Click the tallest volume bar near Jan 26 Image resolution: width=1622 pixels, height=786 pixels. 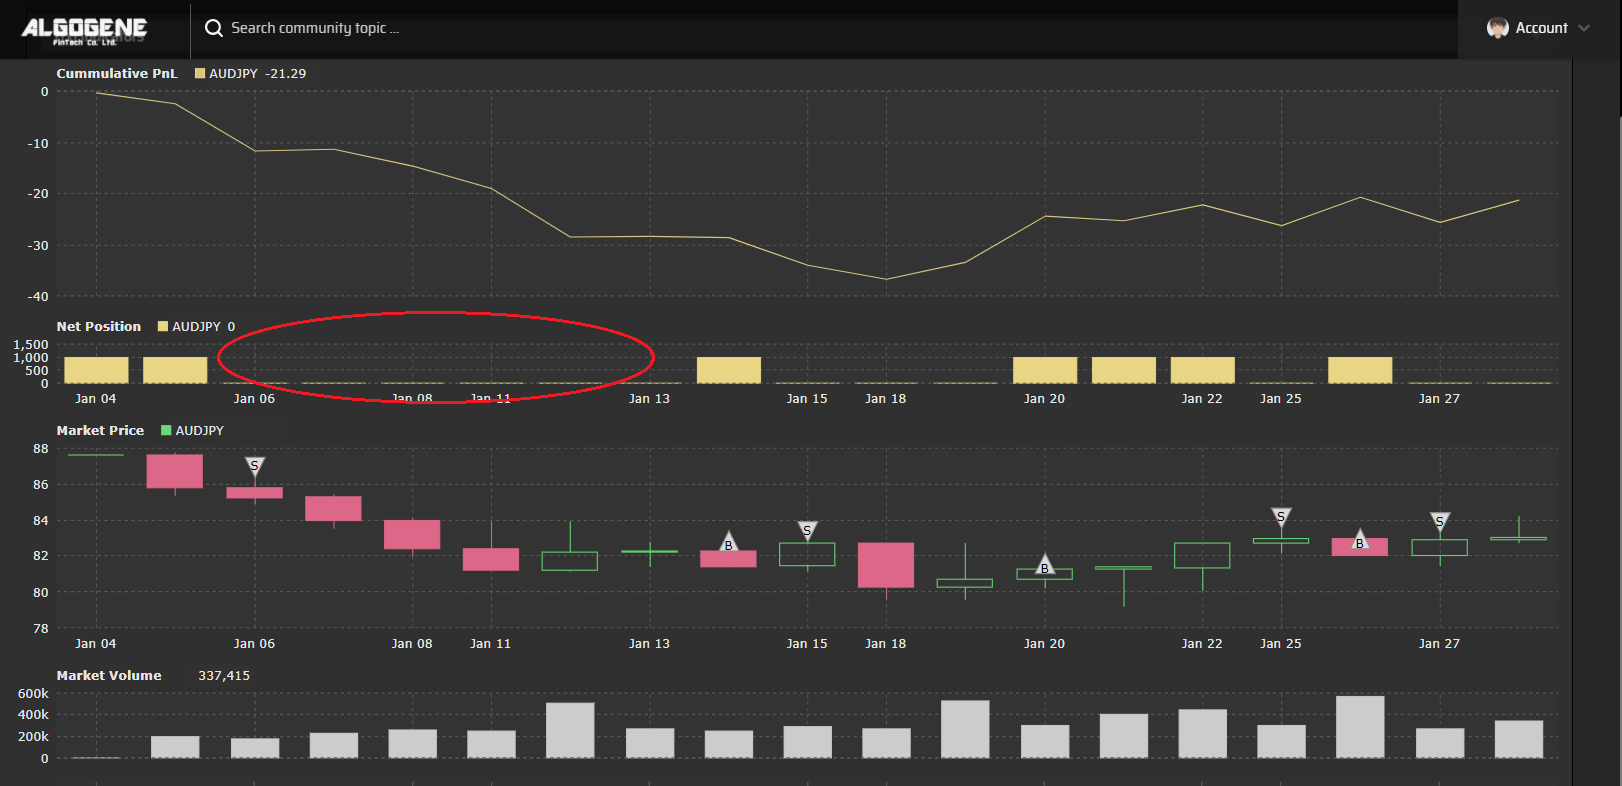[x=1360, y=727]
